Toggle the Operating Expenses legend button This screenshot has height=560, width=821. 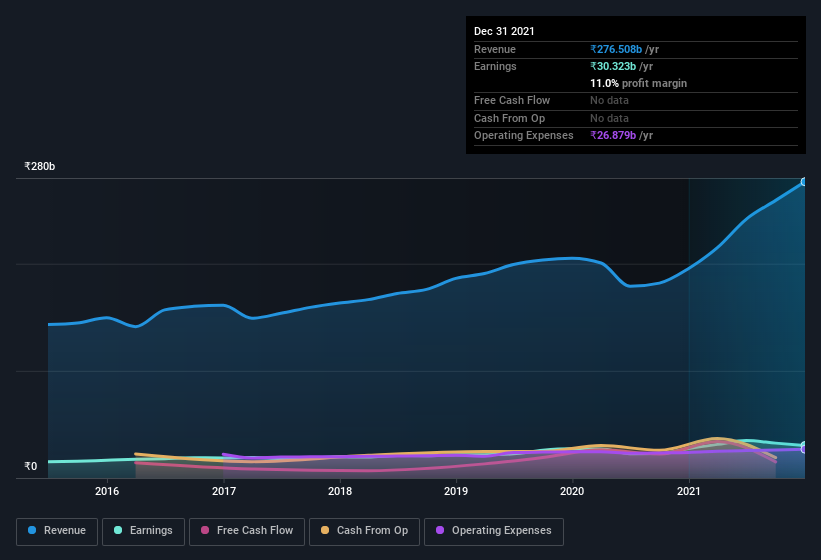point(494,532)
